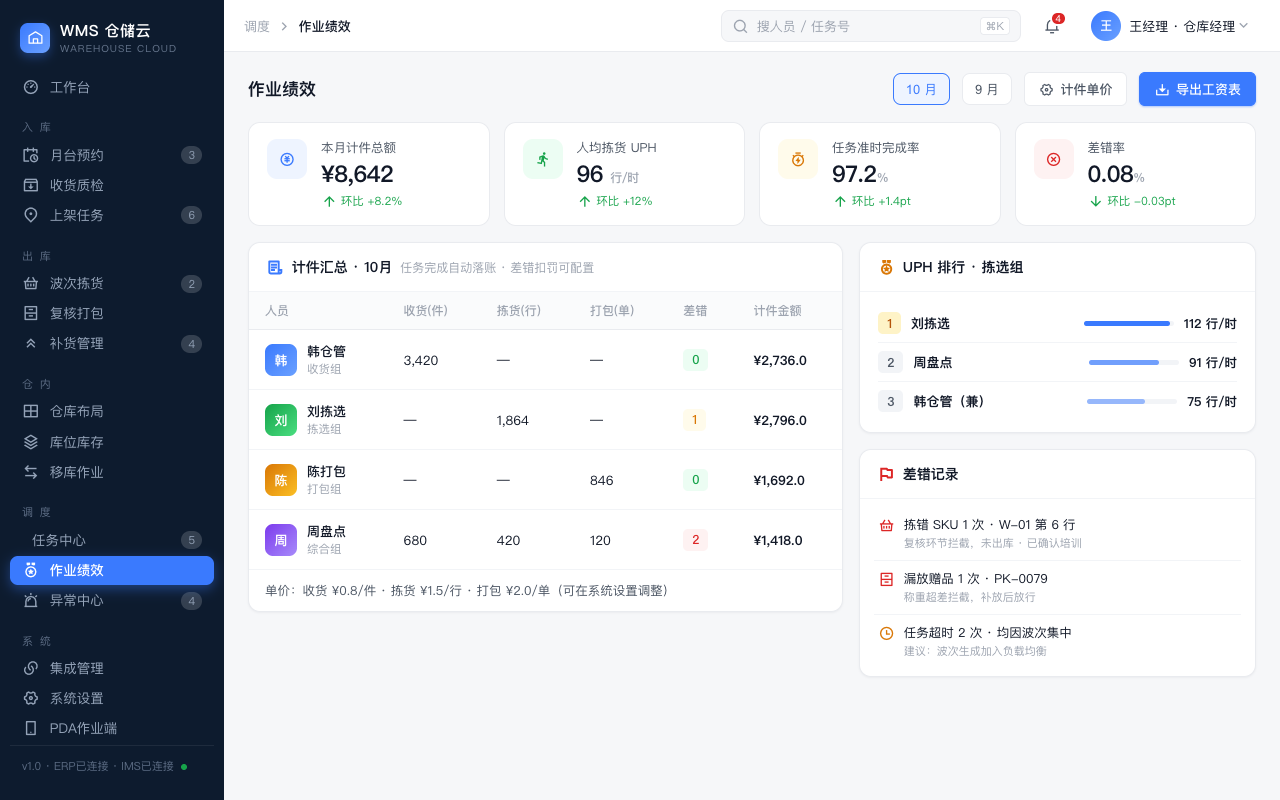Click the 任务中心 count badge 5
The height and width of the screenshot is (800, 1280).
tap(191, 540)
